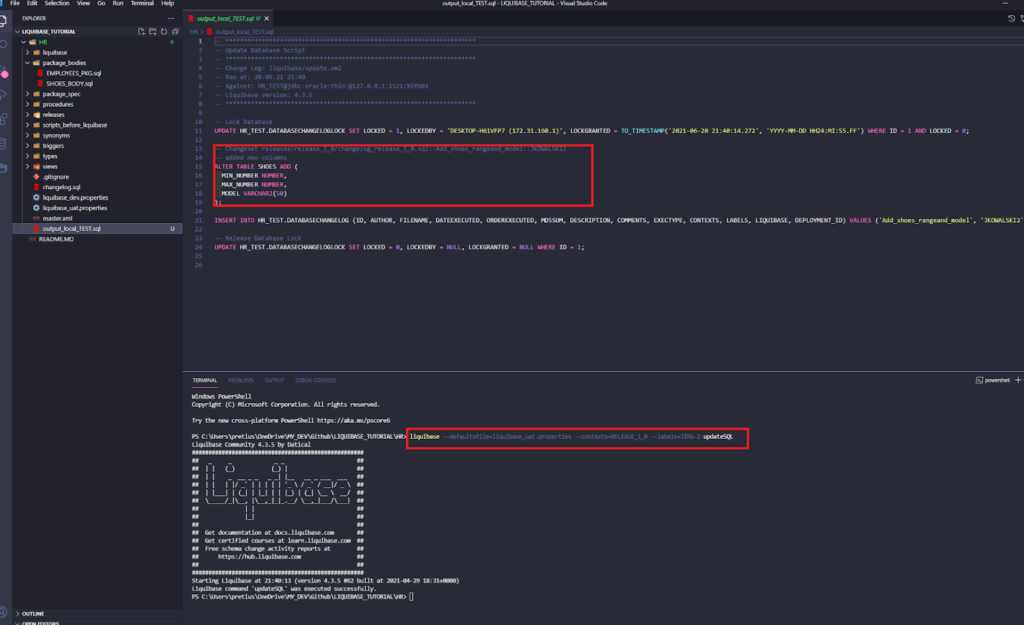
Task: Click line number 15 in editor gutter
Action: [199, 167]
